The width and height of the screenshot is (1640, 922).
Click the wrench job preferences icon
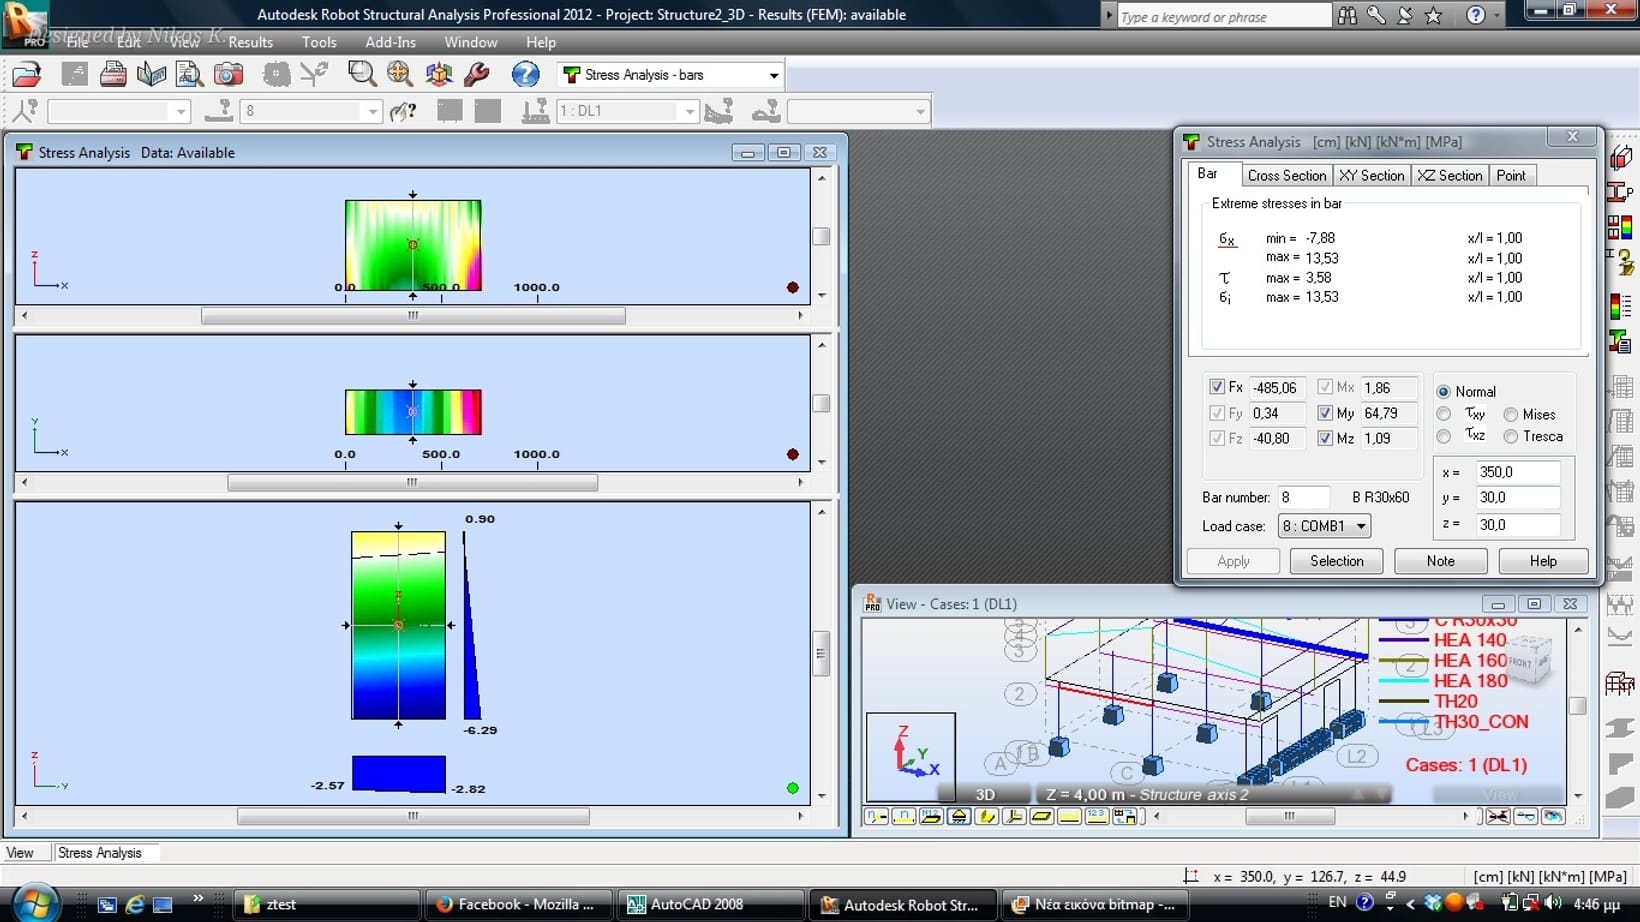click(477, 75)
